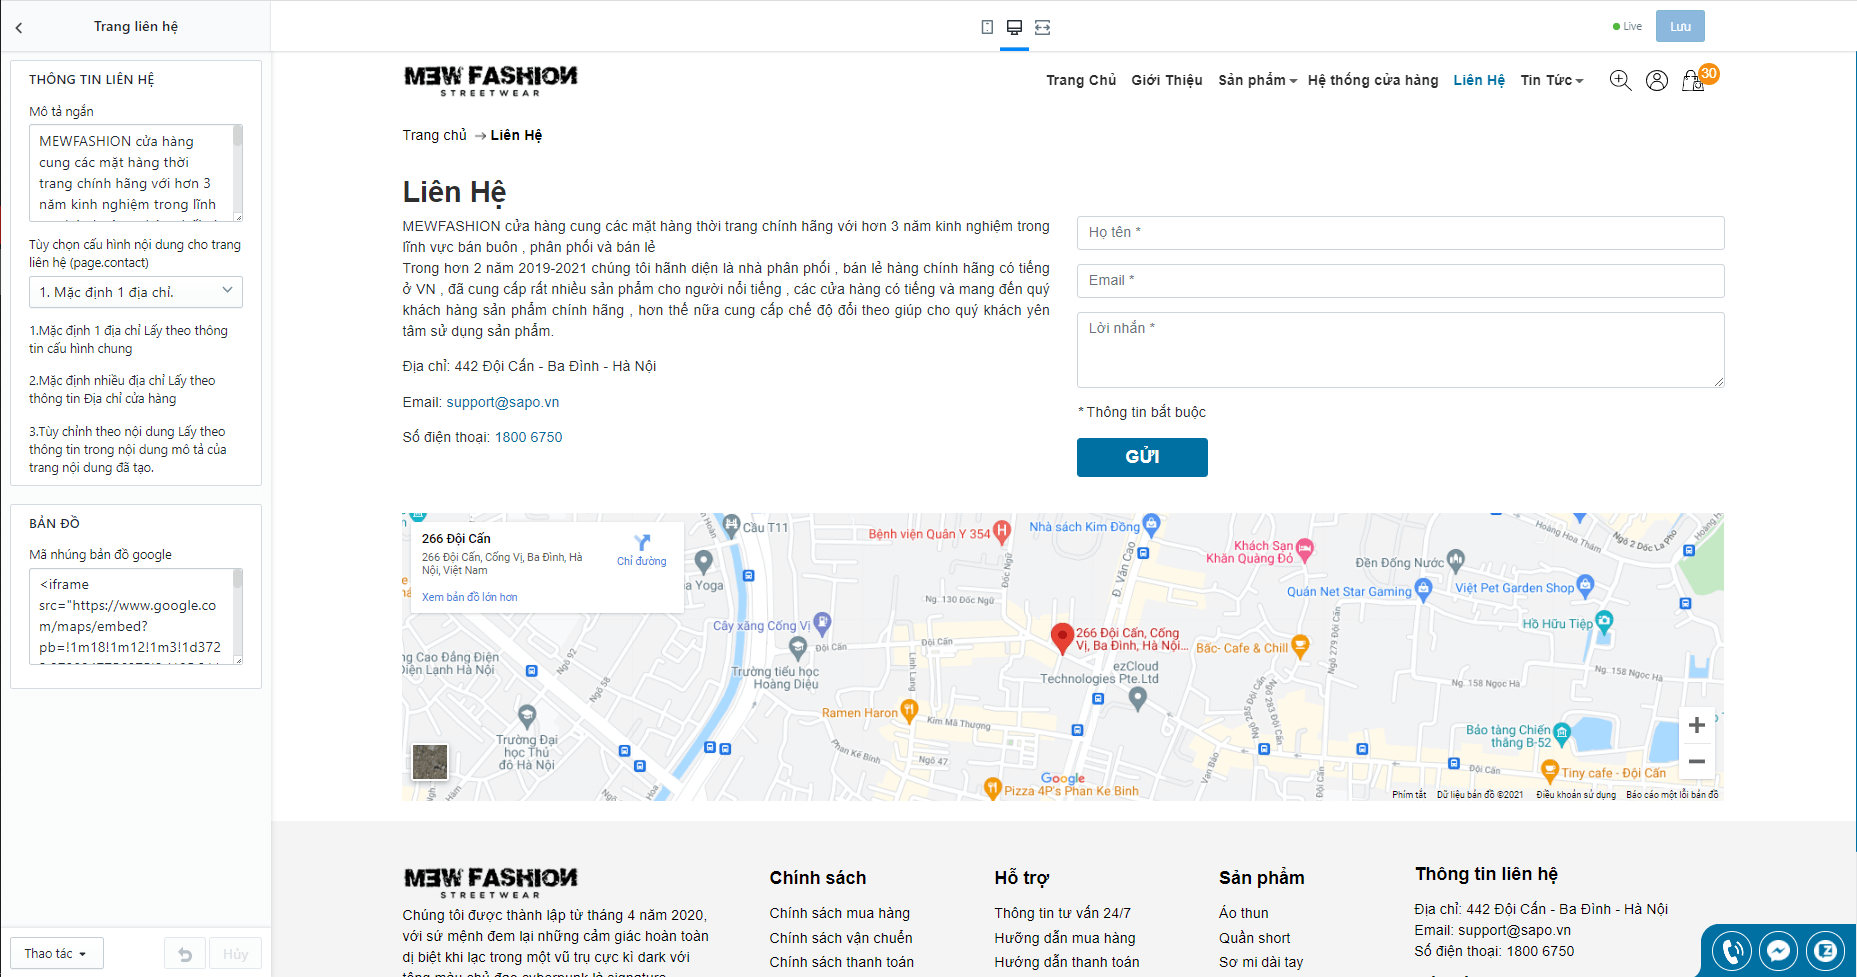Viewport: 1857px width, 977px height.
Task: Click Xem bản đồ lớn hơn link
Action: (x=470, y=597)
